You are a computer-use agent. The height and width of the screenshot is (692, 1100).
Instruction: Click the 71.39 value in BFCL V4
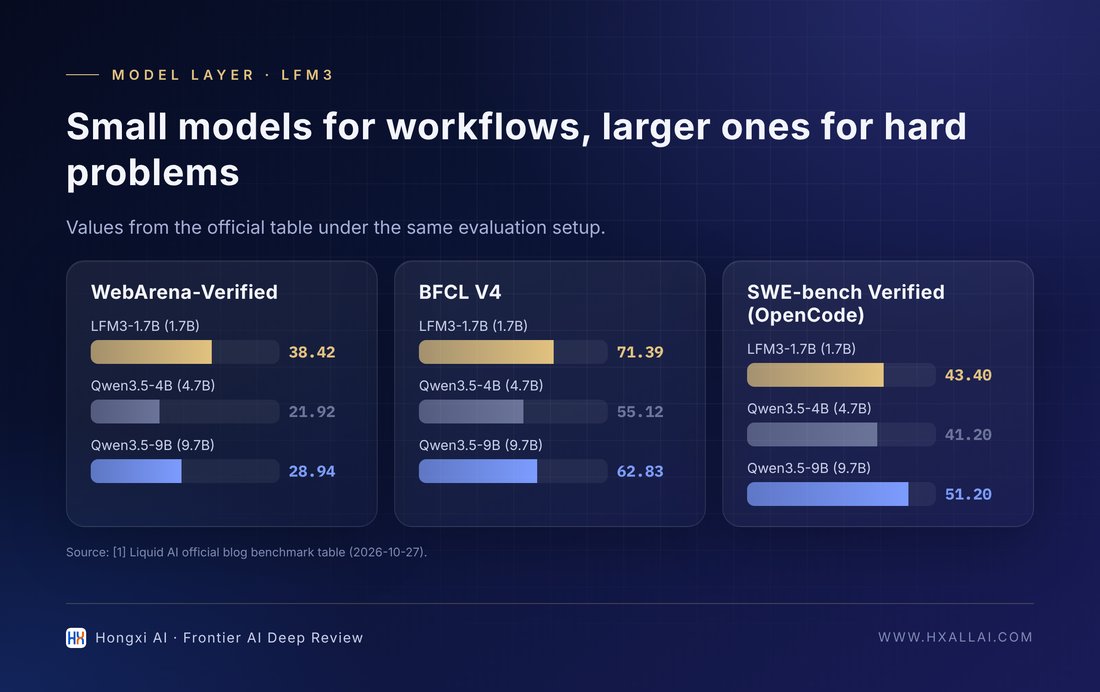click(640, 352)
